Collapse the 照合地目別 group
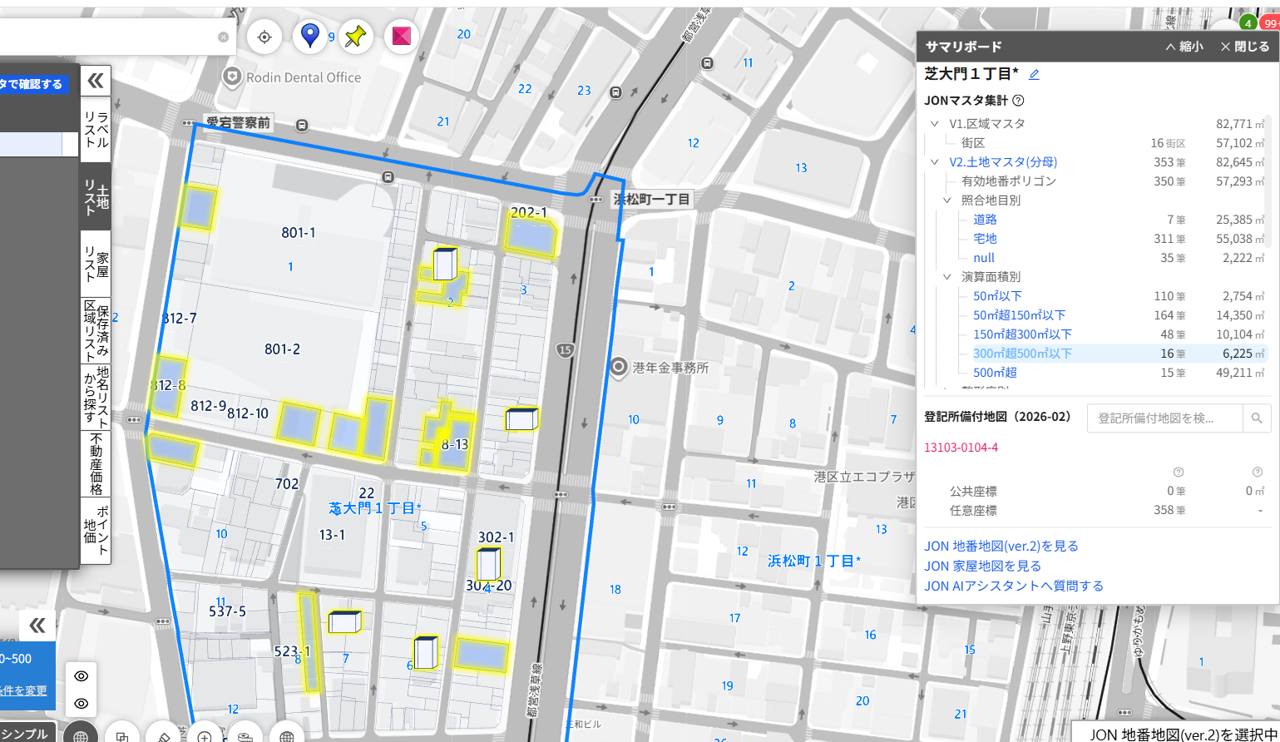Image resolution: width=1280 pixels, height=742 pixels. click(947, 200)
